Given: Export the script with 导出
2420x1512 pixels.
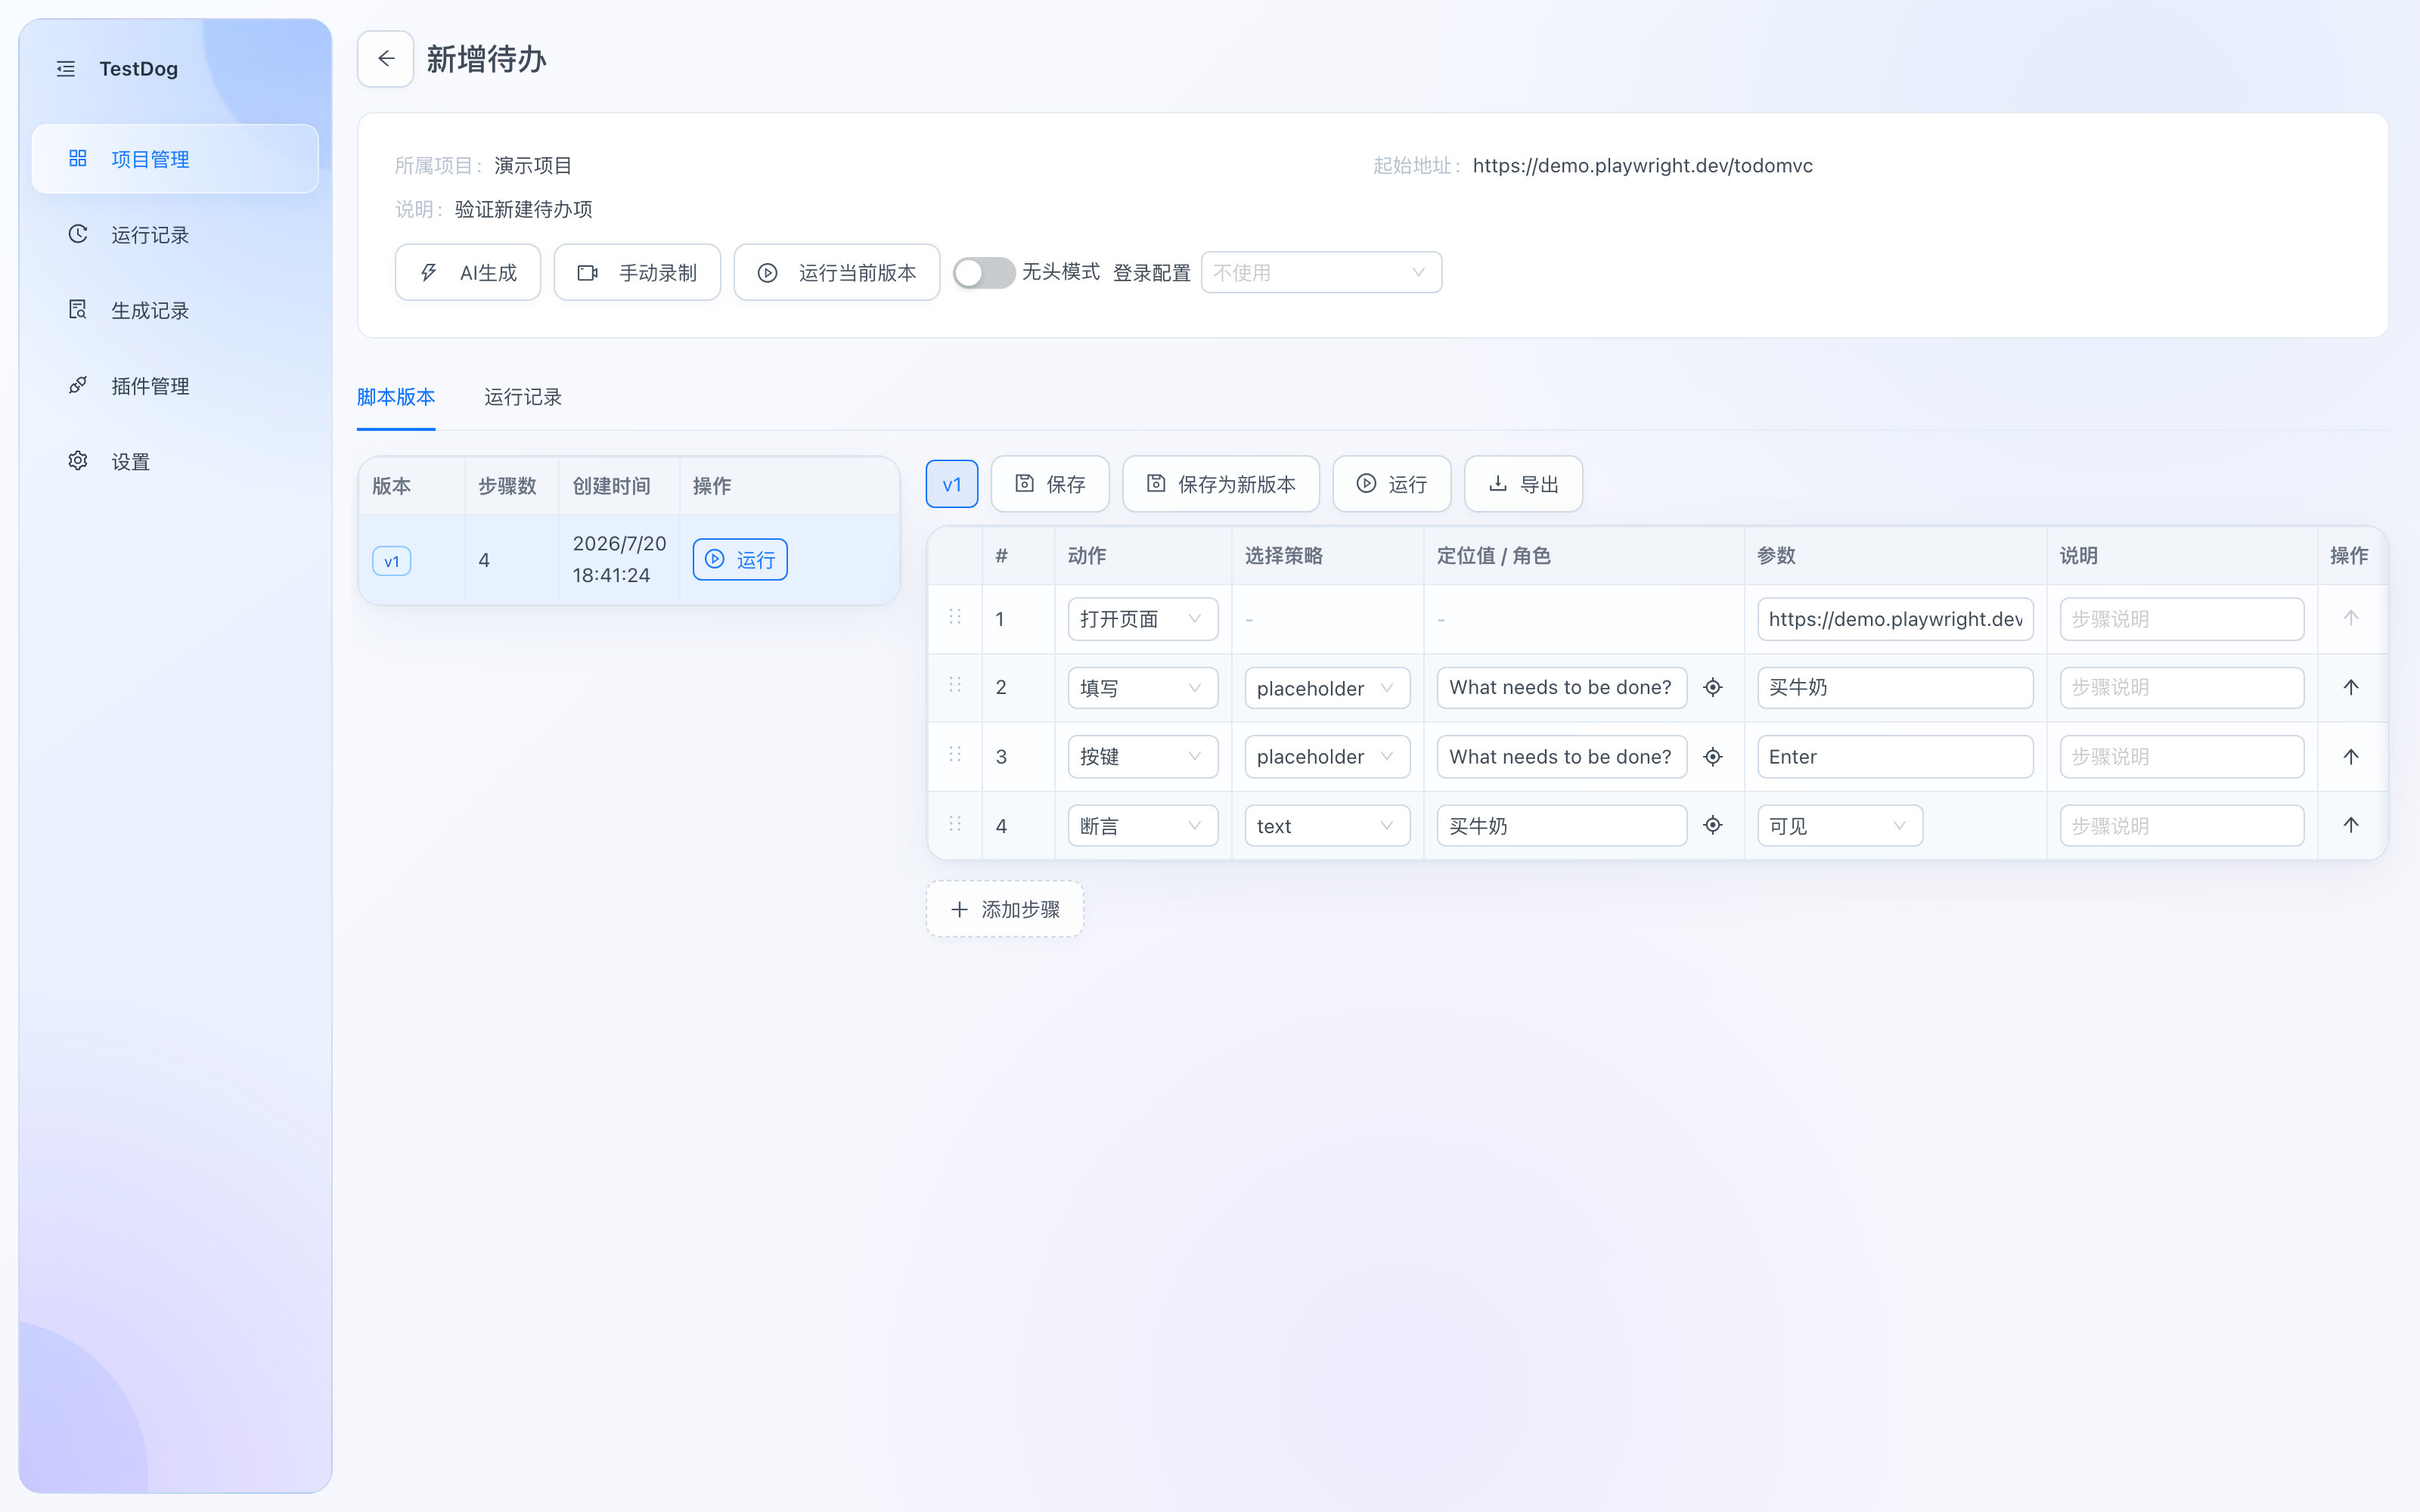Looking at the screenshot, I should [1524, 484].
